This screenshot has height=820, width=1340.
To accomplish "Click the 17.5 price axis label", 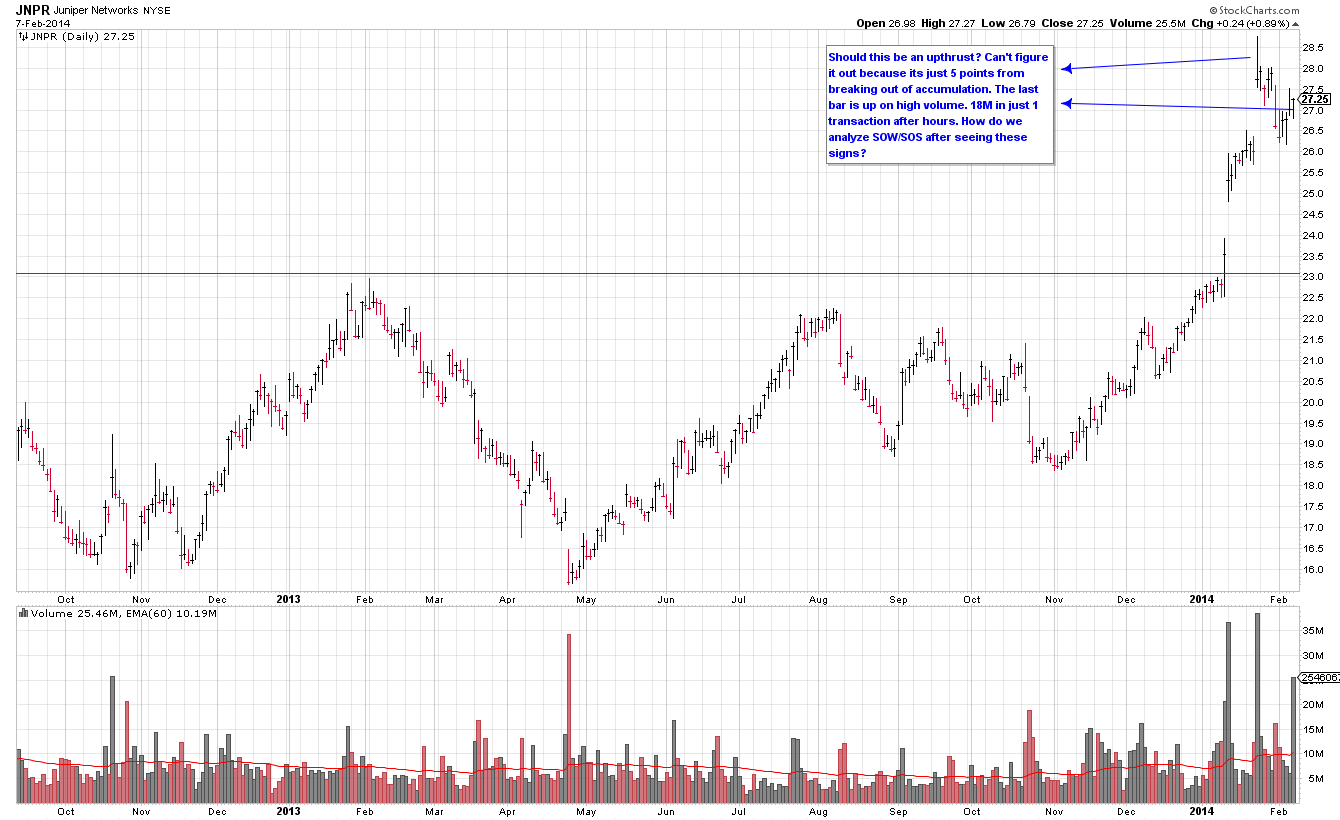I will point(1315,507).
